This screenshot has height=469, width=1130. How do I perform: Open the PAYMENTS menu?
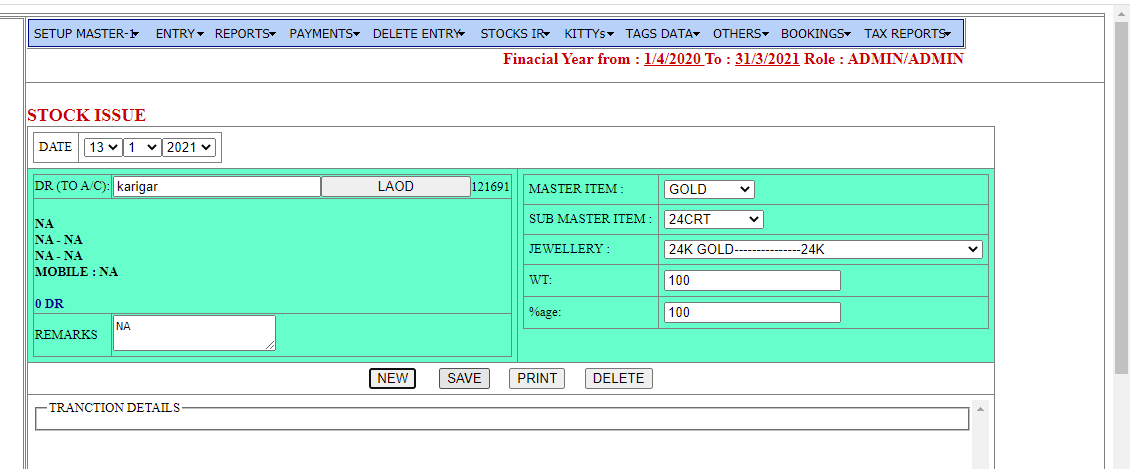[324, 34]
